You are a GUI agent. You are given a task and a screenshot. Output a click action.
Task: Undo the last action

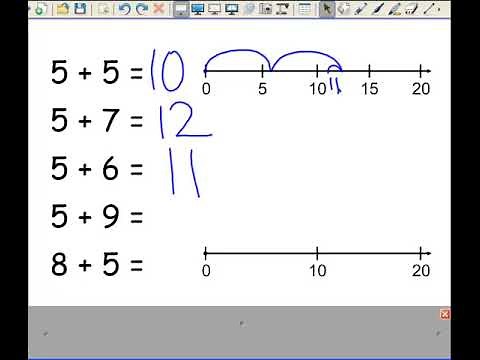pos(124,9)
